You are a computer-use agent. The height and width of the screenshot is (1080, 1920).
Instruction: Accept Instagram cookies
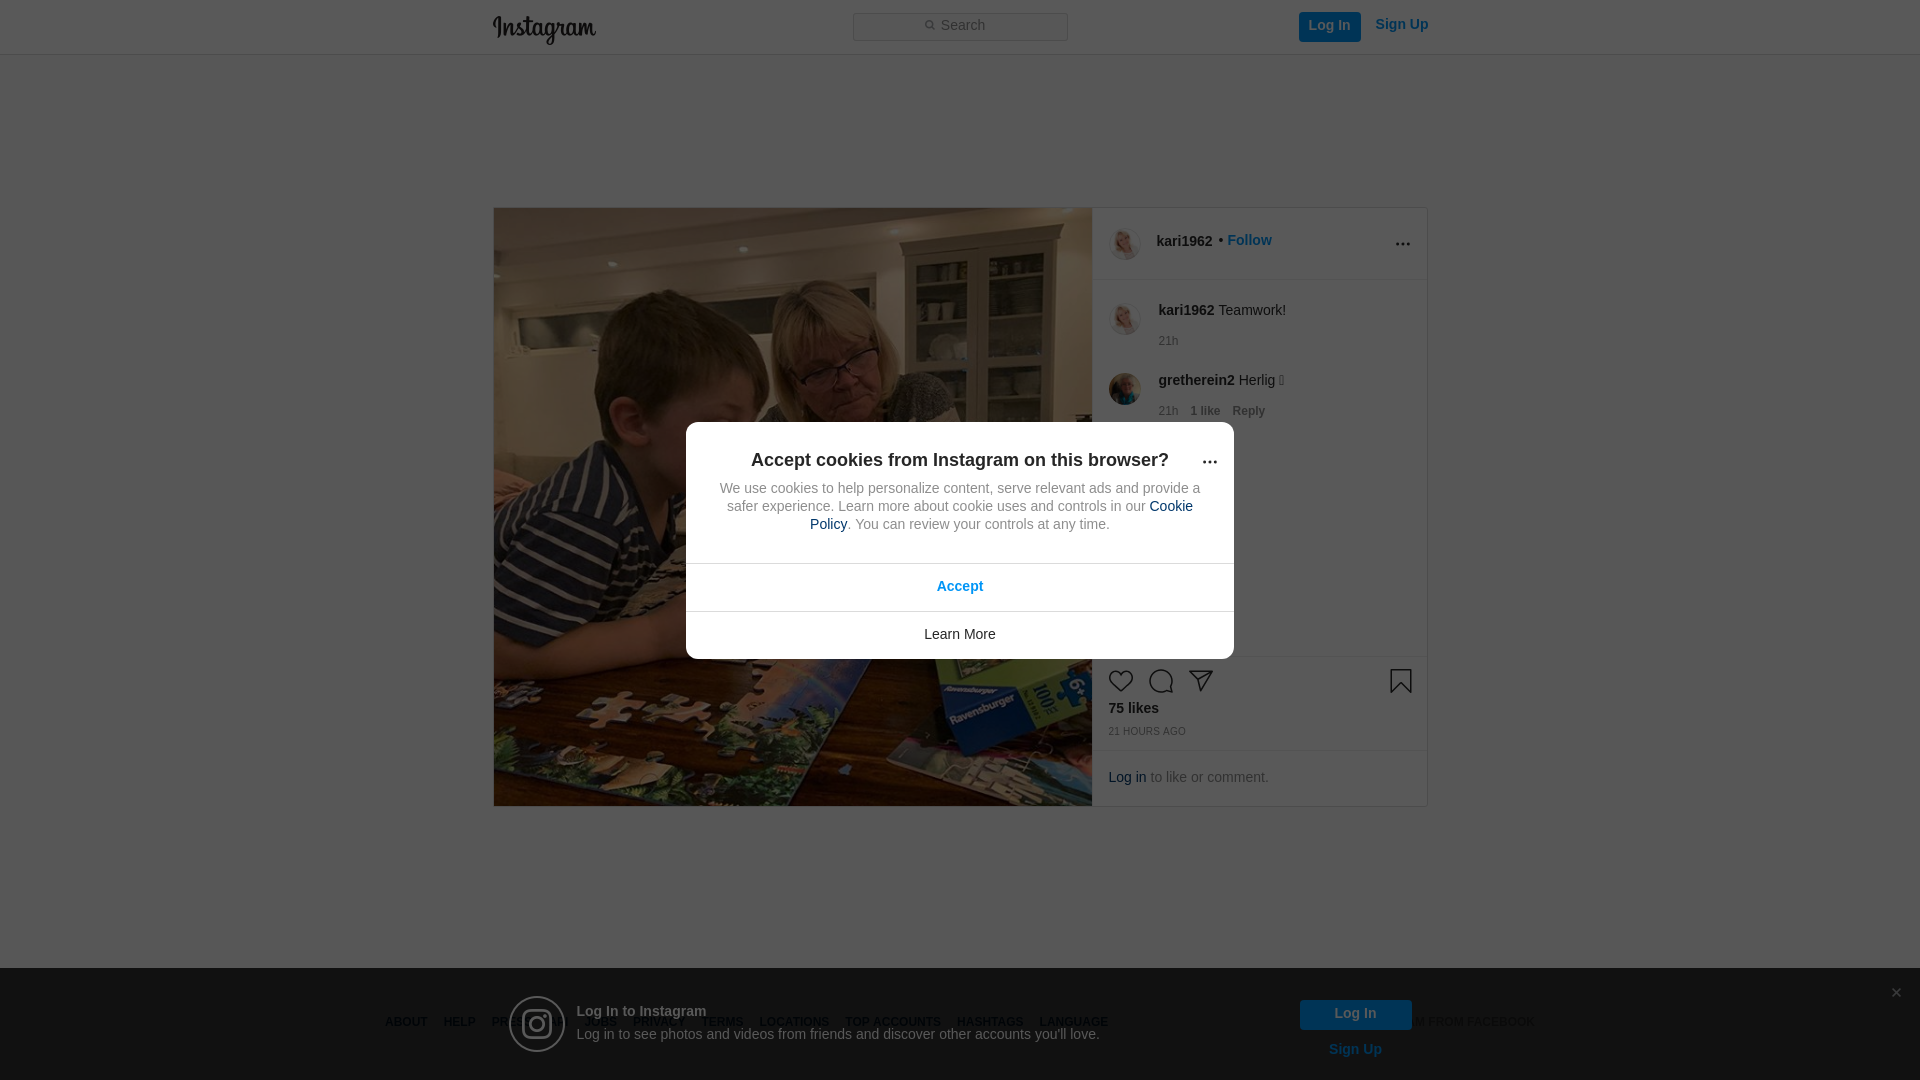click(960, 587)
